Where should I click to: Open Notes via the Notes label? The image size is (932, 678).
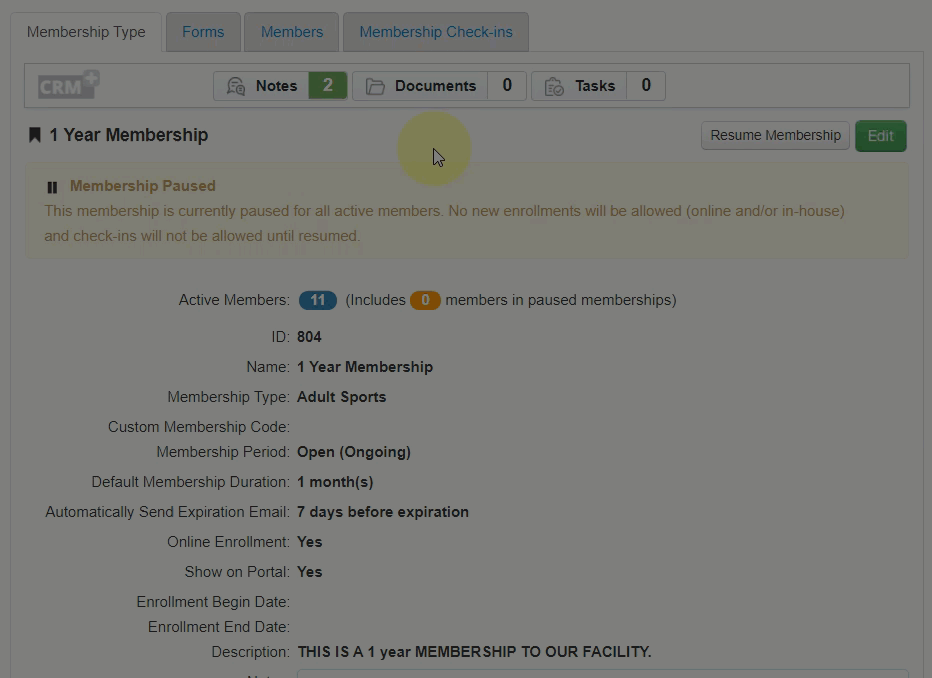pyautogui.click(x=276, y=86)
